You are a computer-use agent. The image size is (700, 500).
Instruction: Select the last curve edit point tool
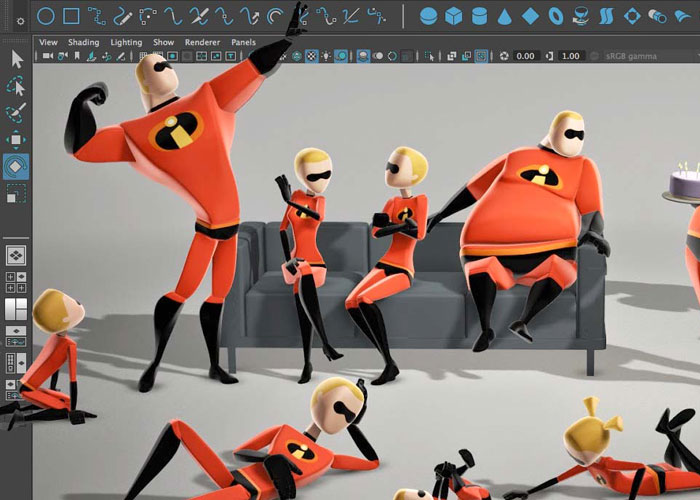(x=376, y=16)
